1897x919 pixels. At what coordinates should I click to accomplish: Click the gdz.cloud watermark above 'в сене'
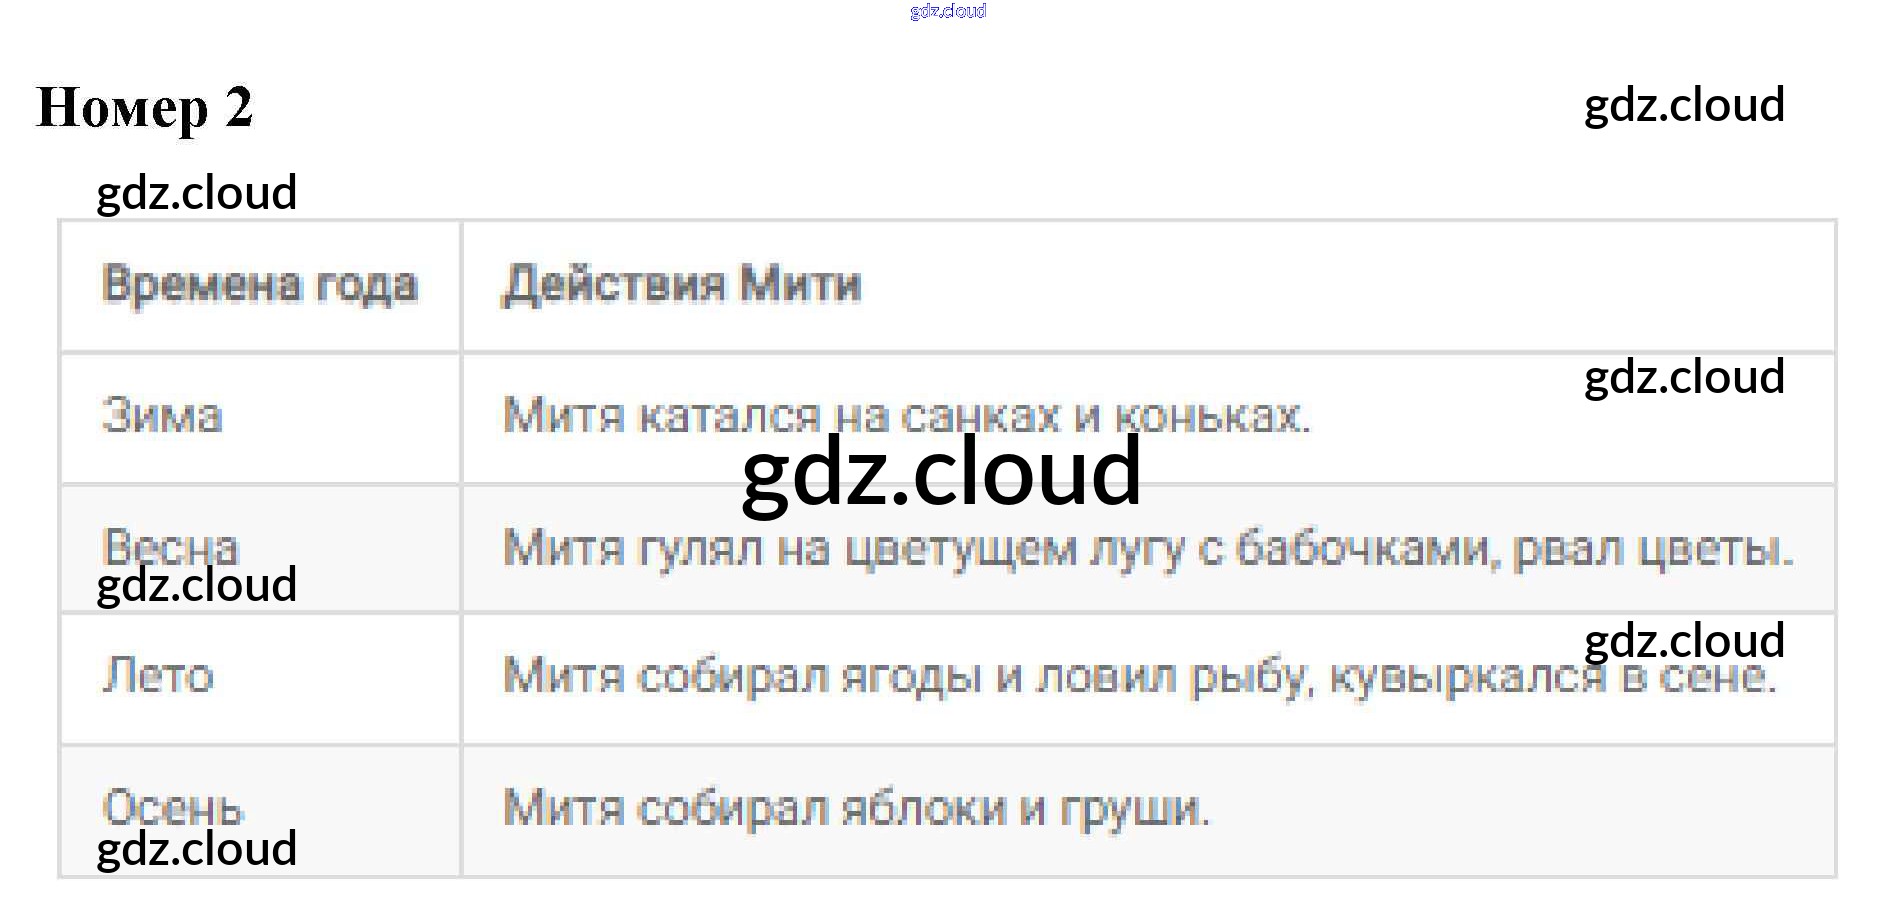click(x=1684, y=640)
